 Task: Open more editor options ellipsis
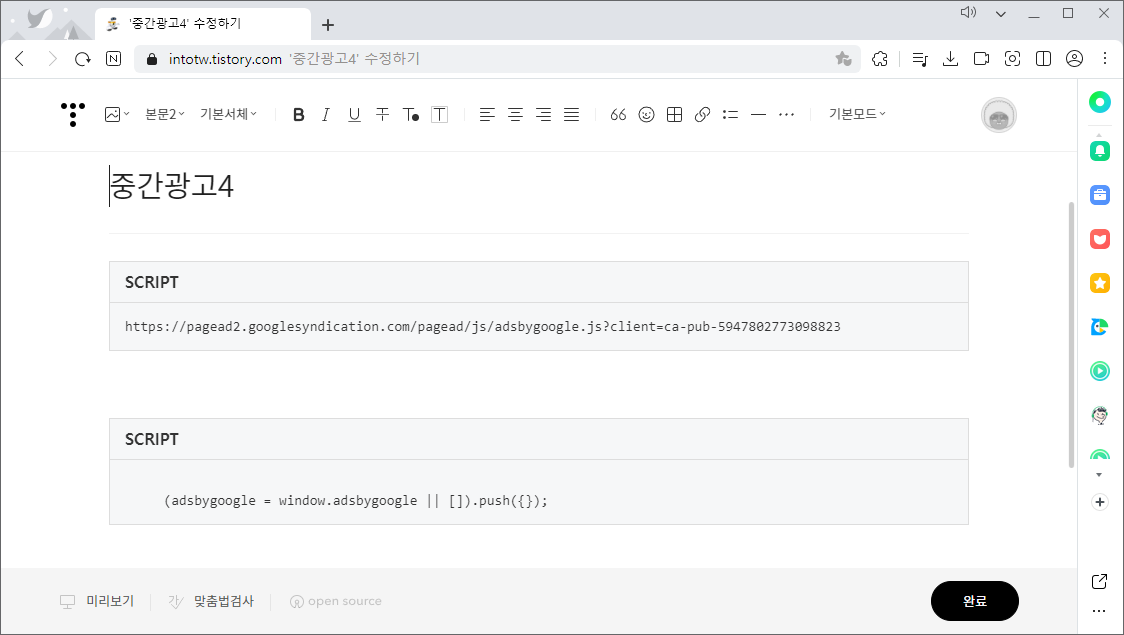786,115
